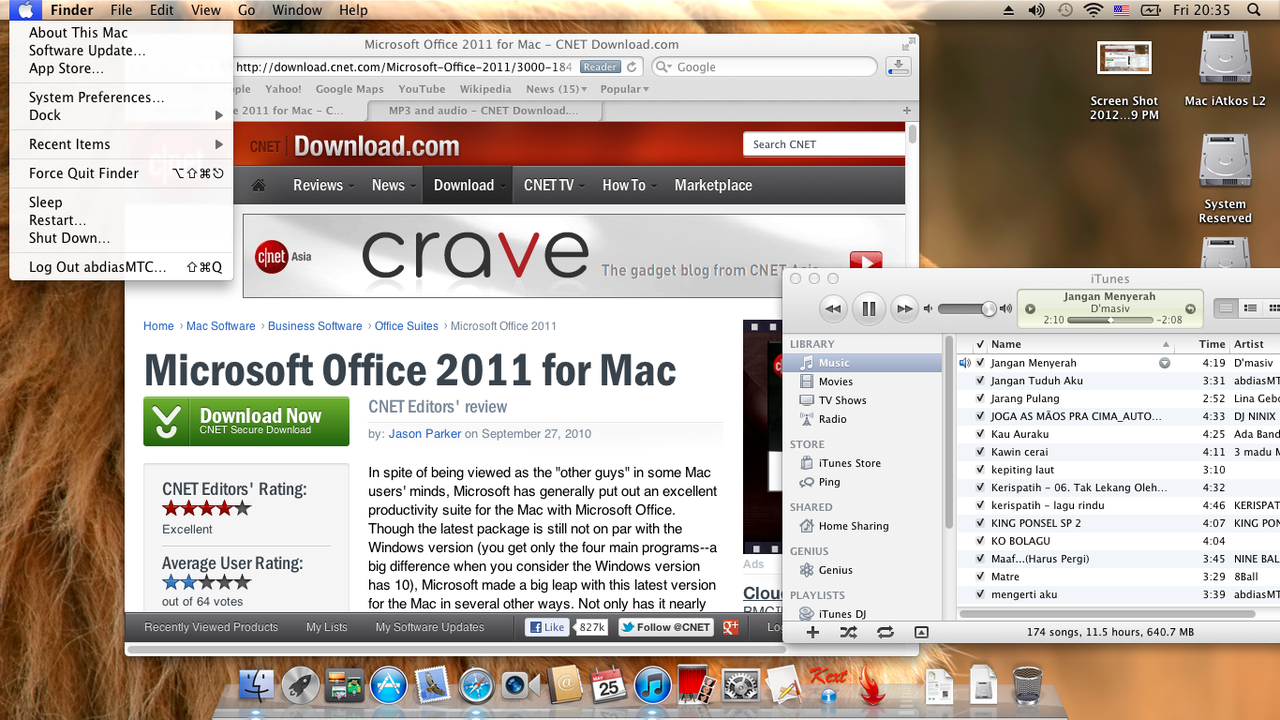Screen dimensions: 1280x720
Task: Uncheck the Matre song checkbox
Action: [981, 577]
